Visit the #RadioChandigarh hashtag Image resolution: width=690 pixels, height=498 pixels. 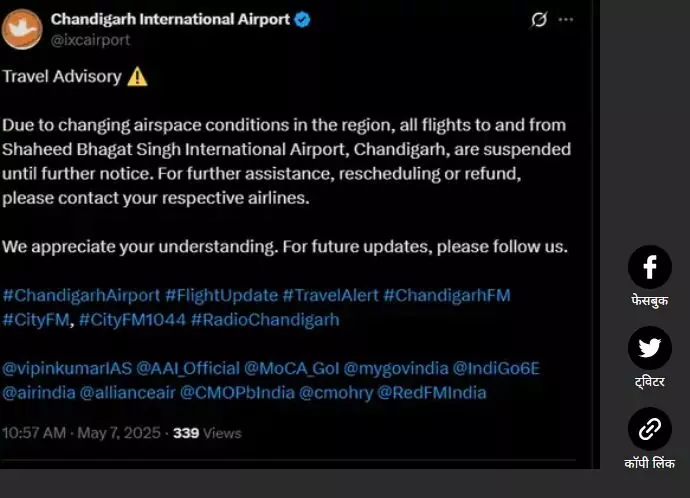265,320
